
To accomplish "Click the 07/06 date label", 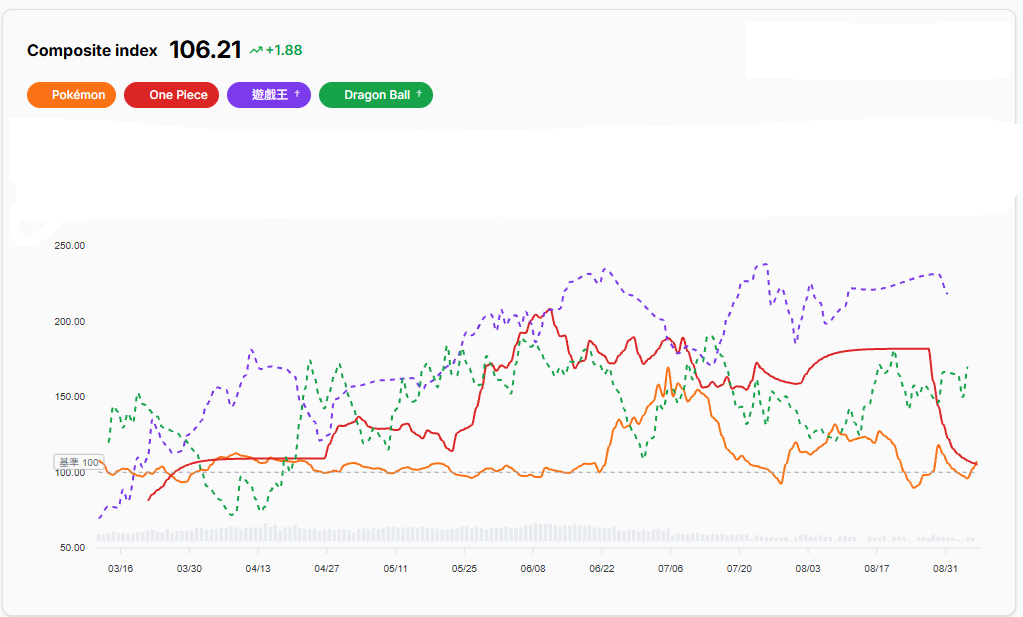I will (671, 569).
